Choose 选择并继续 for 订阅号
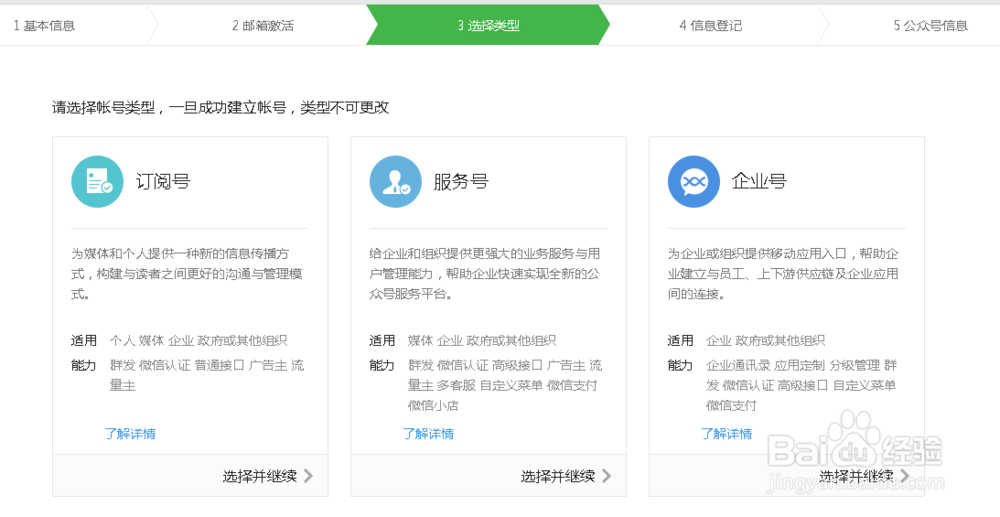This screenshot has height=517, width=1000. click(x=260, y=476)
